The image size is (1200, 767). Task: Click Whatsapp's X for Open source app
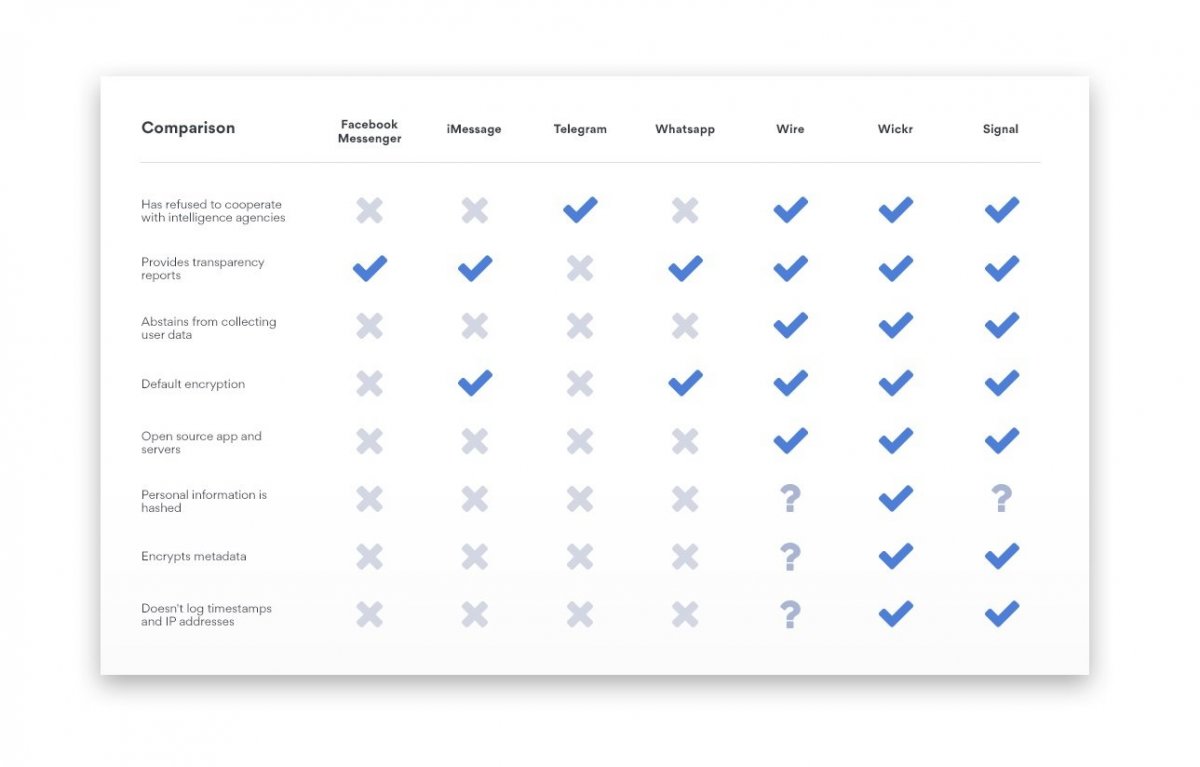(x=685, y=441)
